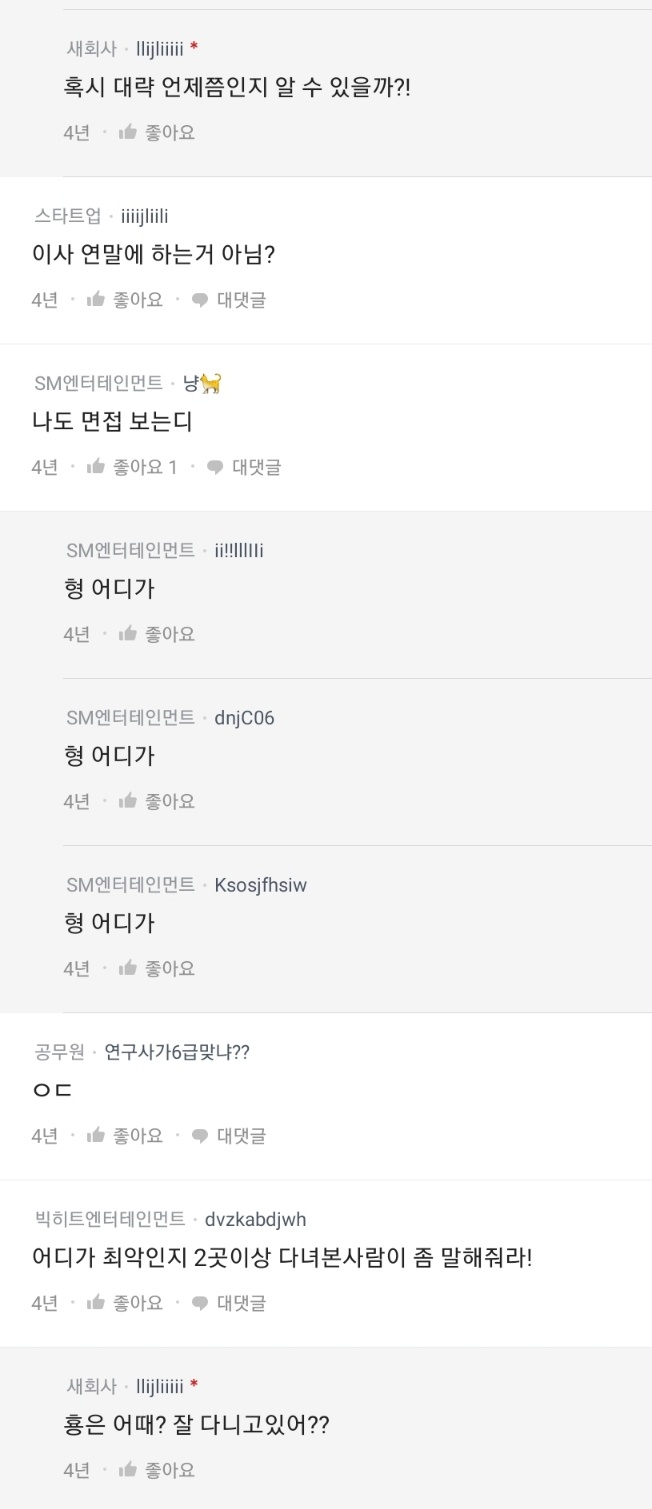Like dnjC06's '형 어디가' reply with the thumbs-up
The width and height of the screenshot is (652, 1509).
pyautogui.click(x=128, y=800)
